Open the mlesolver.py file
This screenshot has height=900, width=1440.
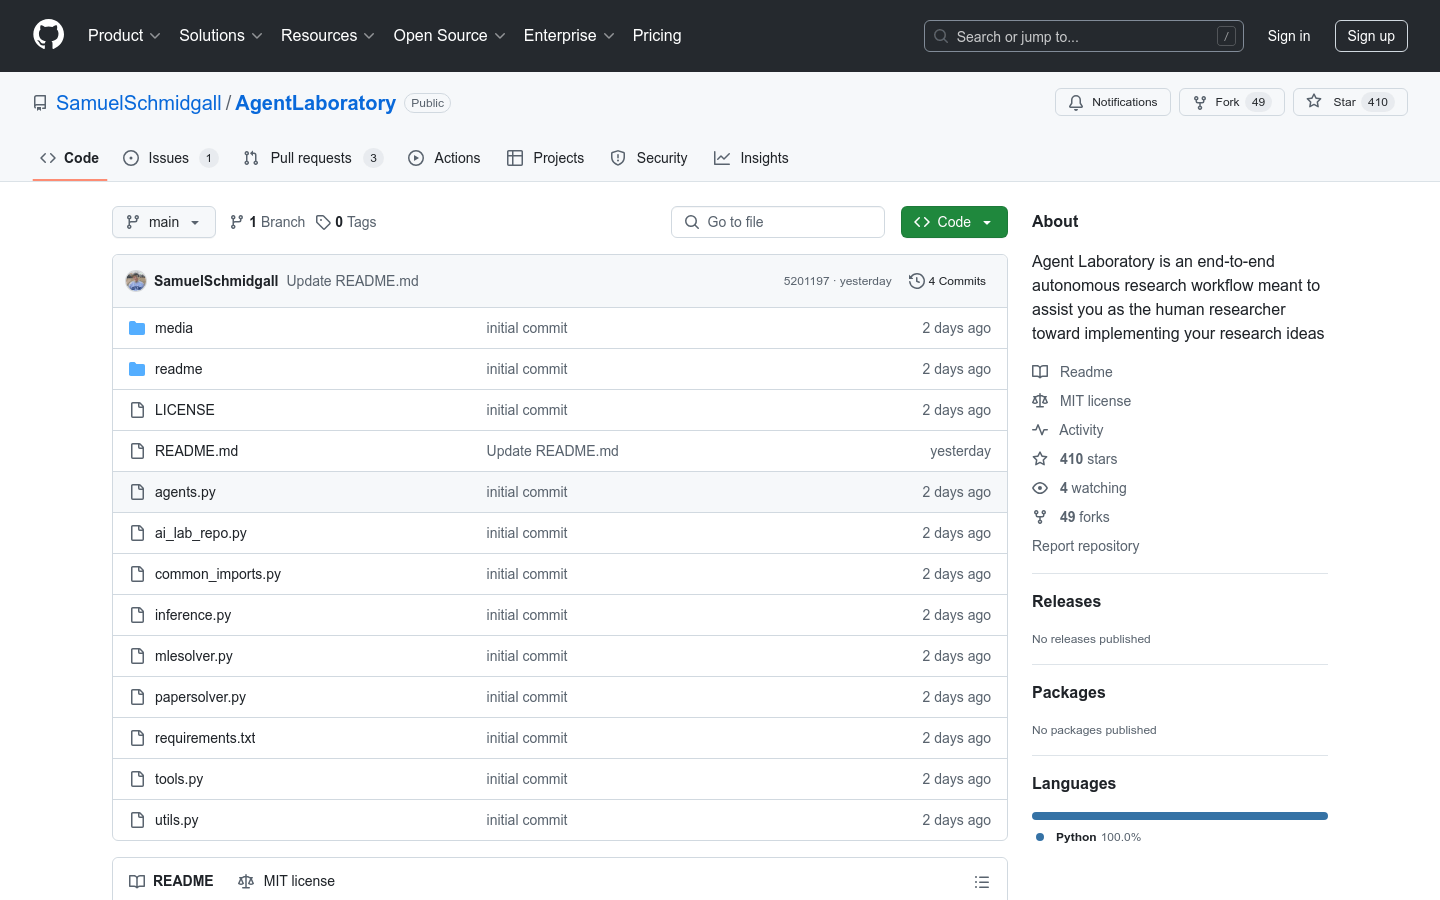pyautogui.click(x=194, y=656)
